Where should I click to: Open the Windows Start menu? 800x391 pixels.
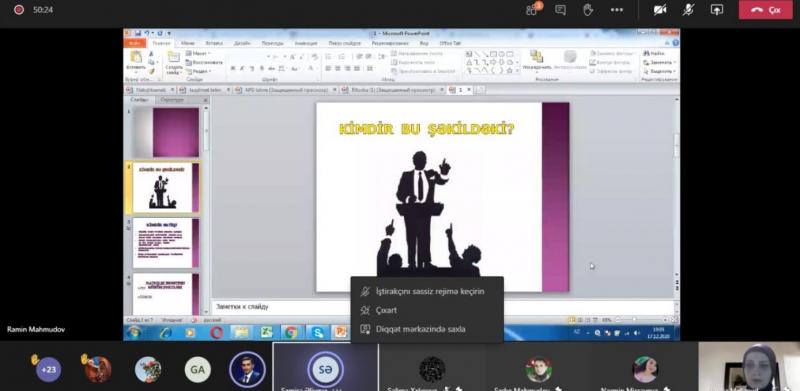pos(134,333)
